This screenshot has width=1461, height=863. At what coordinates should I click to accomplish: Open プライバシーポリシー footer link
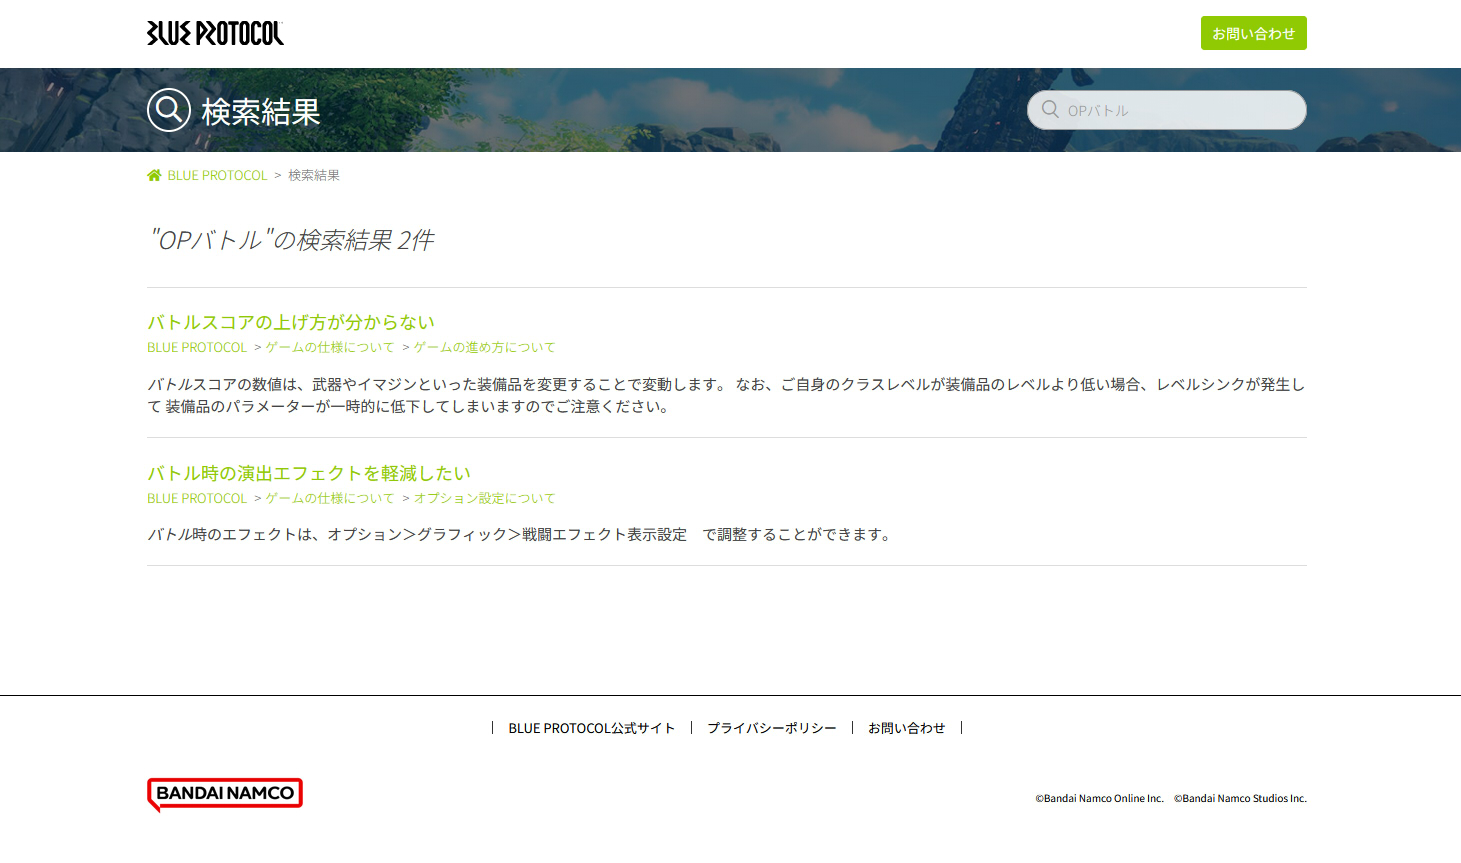[772, 728]
